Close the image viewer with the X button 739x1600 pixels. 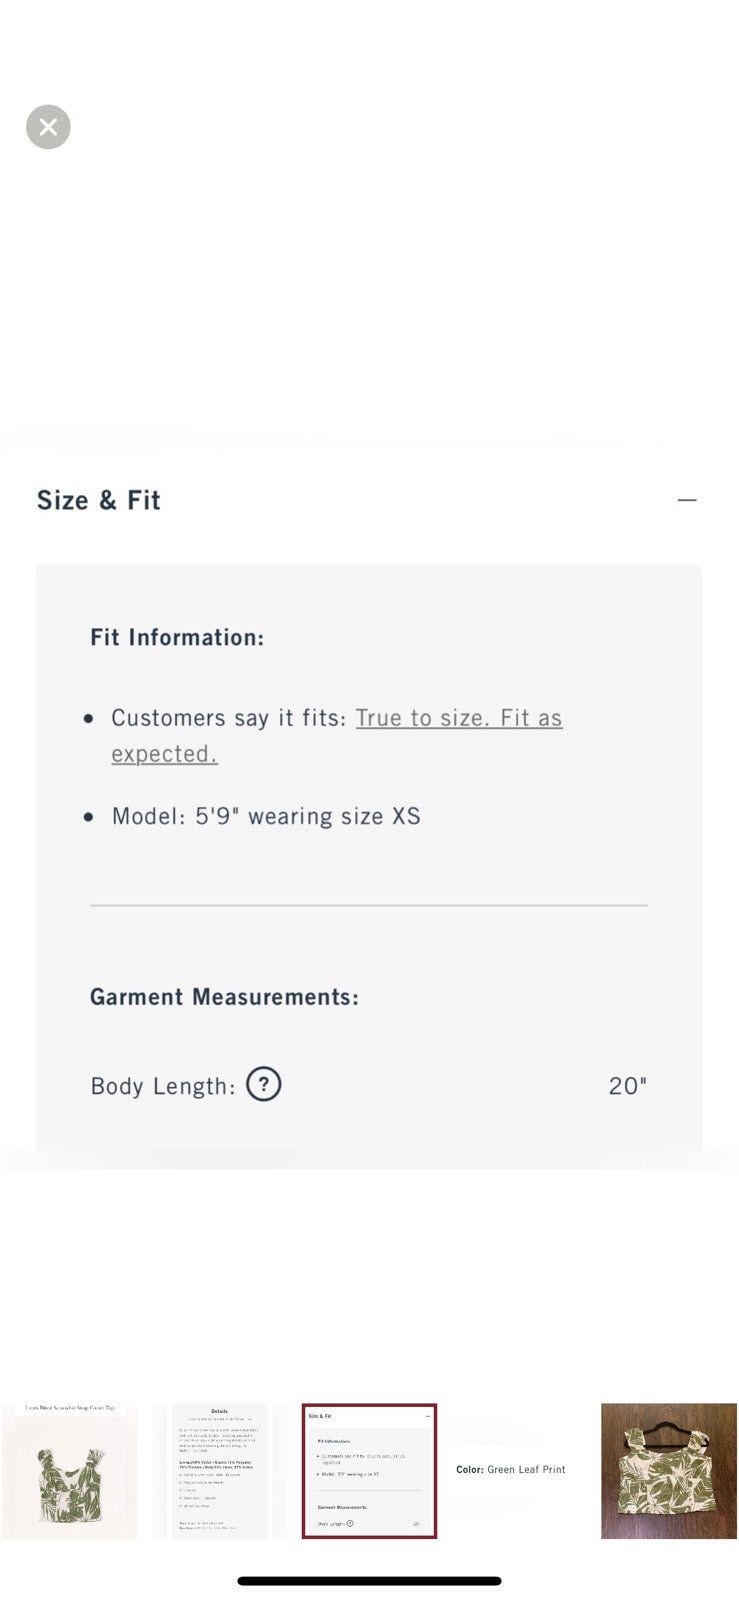[x=48, y=127]
